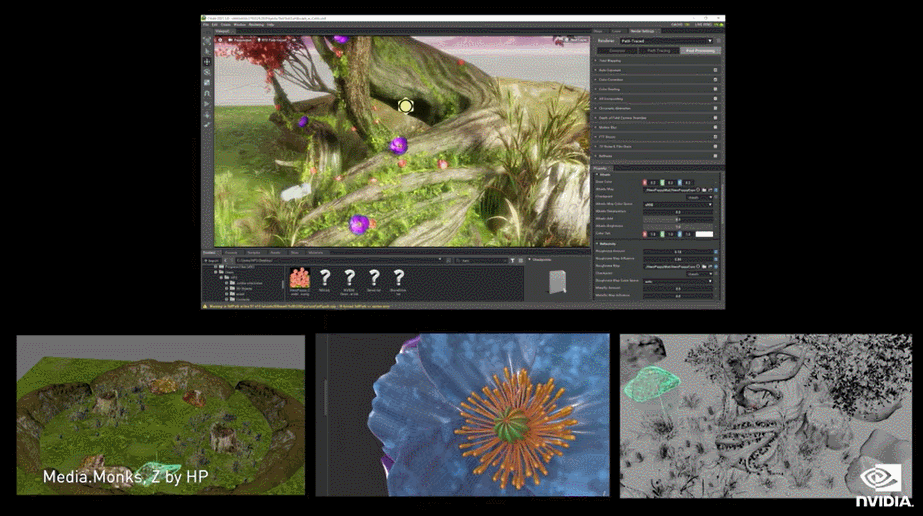Click the tool icon above the brush
The width and height of the screenshot is (923, 516).
pyautogui.click(x=207, y=115)
